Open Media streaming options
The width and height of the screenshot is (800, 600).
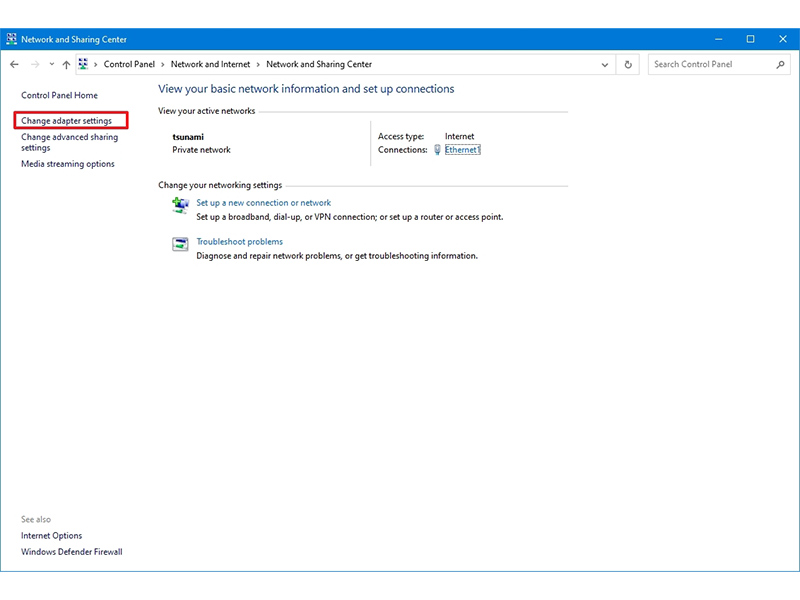[68, 164]
